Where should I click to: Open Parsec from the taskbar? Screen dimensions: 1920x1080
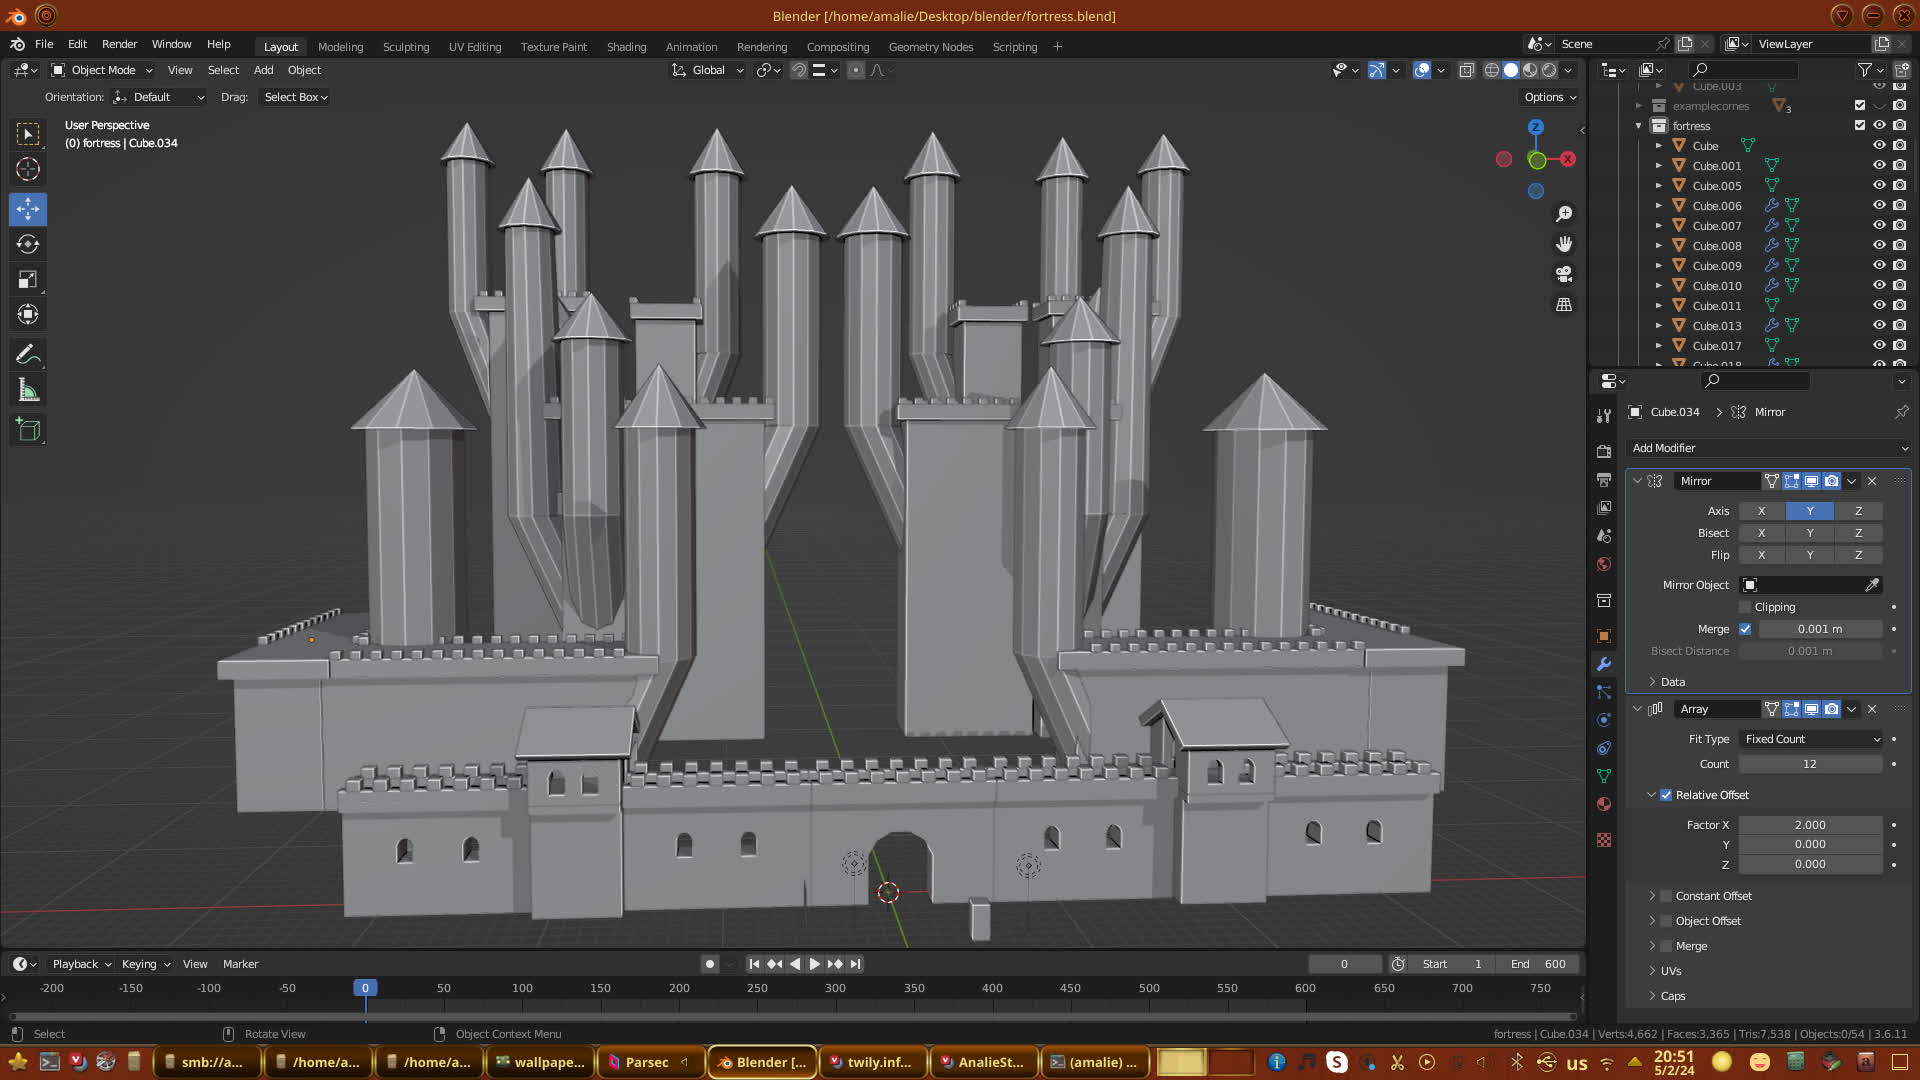pos(647,1062)
